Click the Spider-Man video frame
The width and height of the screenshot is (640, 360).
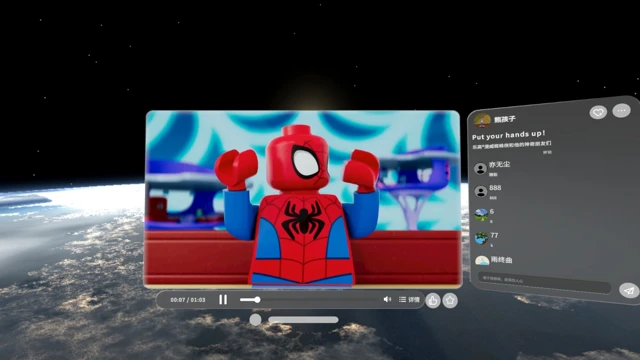pyautogui.click(x=303, y=199)
